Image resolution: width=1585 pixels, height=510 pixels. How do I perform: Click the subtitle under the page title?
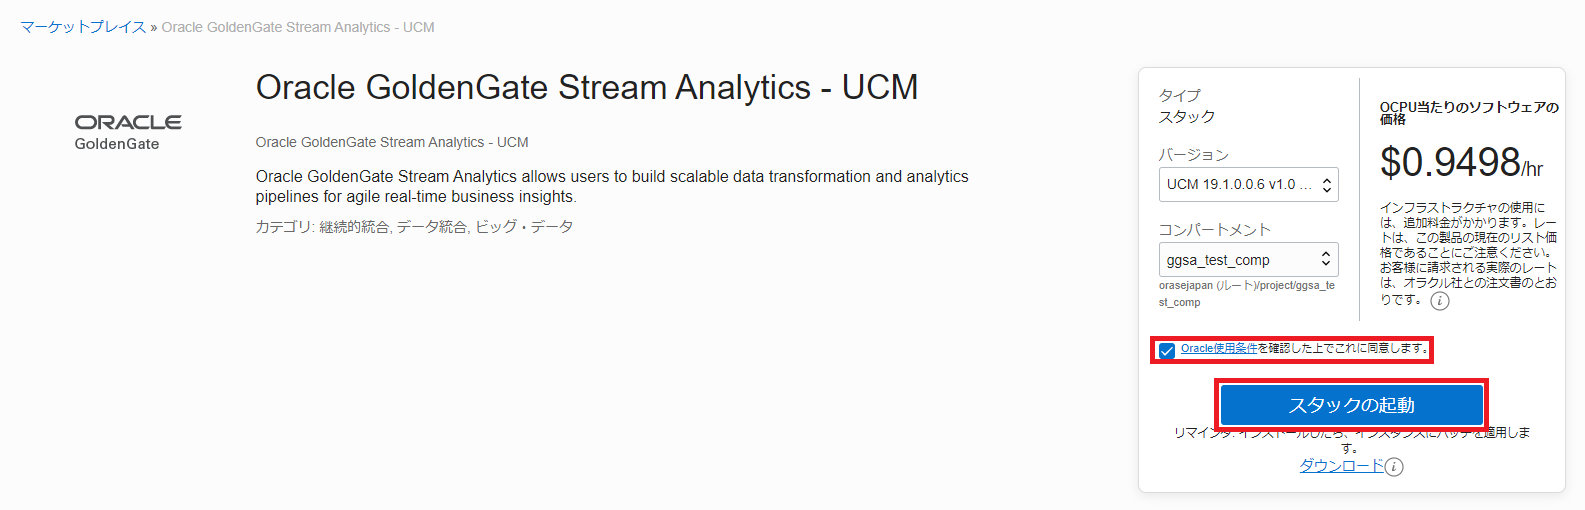(x=392, y=142)
